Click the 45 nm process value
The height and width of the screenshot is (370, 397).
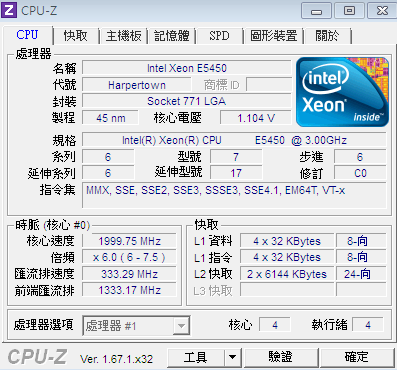click(x=111, y=118)
